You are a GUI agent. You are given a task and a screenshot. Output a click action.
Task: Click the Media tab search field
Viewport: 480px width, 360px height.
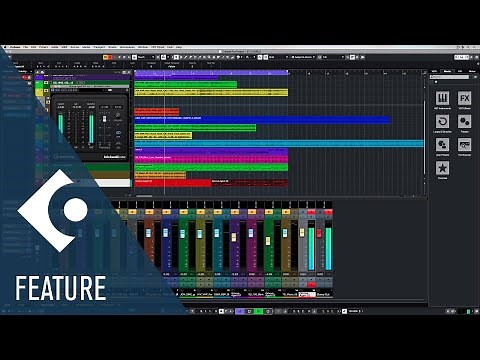point(450,77)
